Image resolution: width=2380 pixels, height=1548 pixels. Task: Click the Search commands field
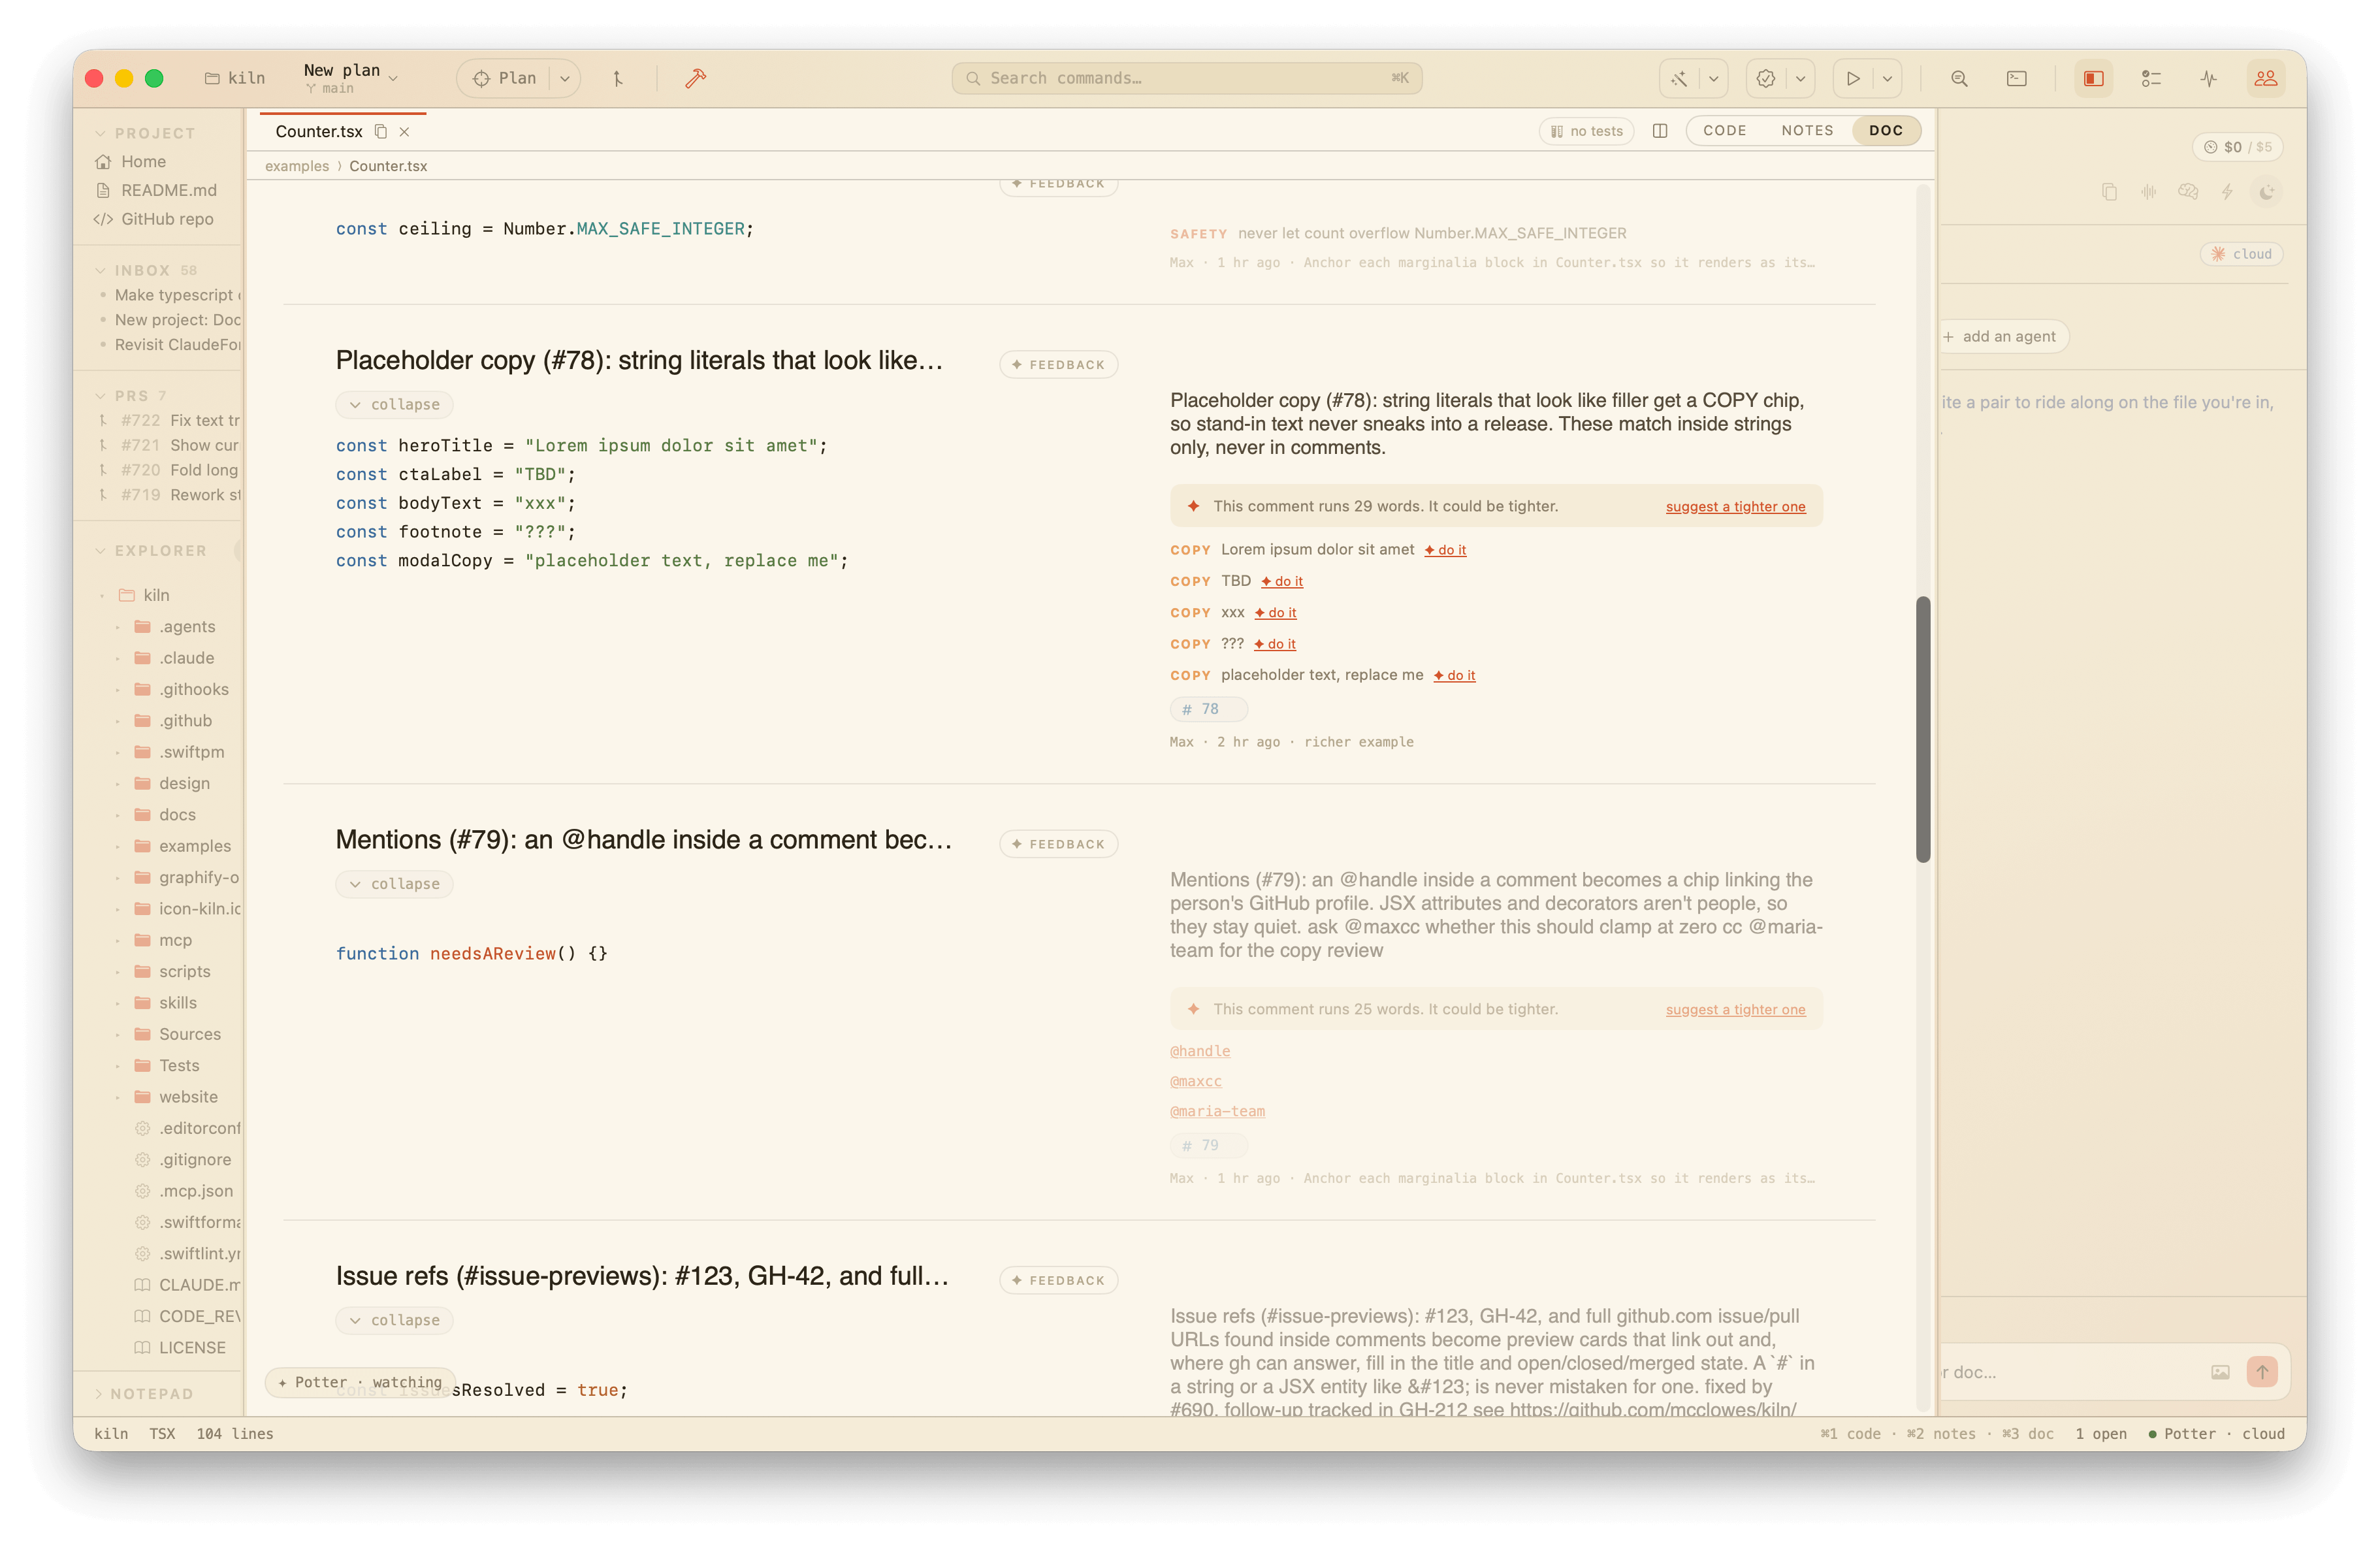[1186, 78]
